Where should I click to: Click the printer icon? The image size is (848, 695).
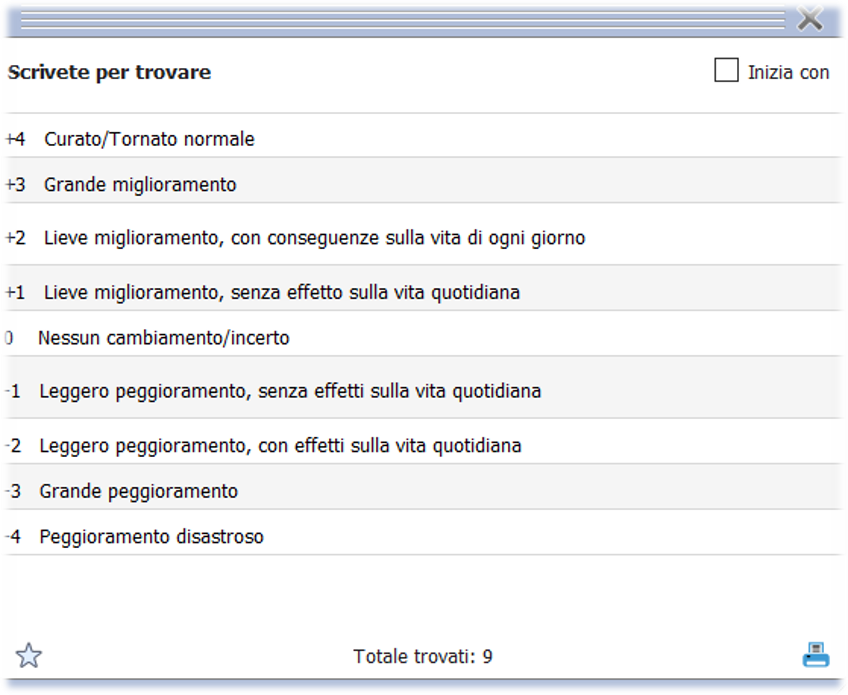tap(816, 655)
